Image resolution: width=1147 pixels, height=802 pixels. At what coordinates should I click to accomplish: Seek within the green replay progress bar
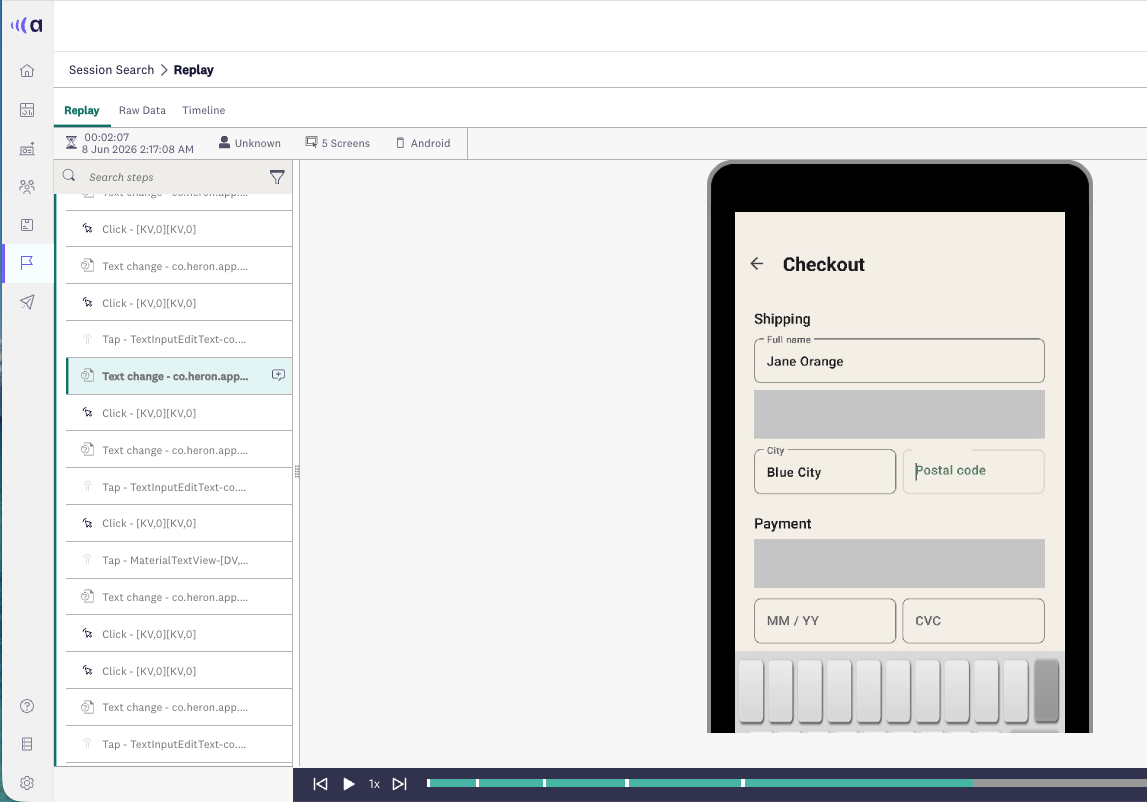pos(700,783)
